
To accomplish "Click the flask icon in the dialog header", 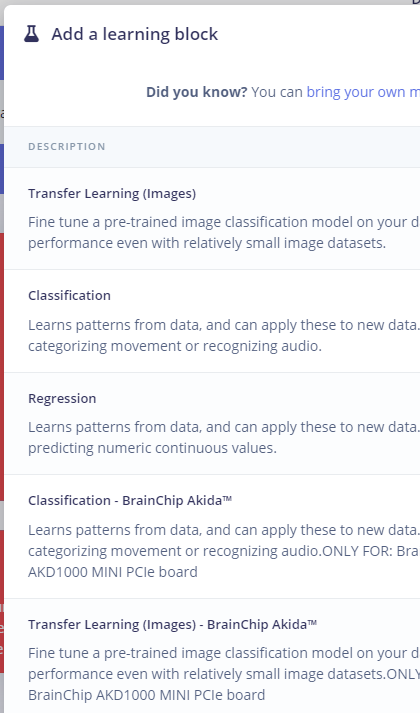I will [31, 34].
